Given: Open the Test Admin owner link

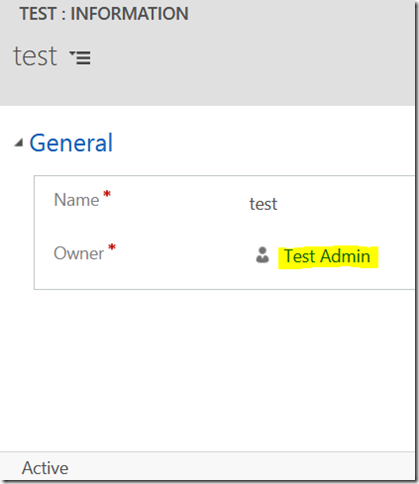Looking at the screenshot, I should tap(327, 256).
